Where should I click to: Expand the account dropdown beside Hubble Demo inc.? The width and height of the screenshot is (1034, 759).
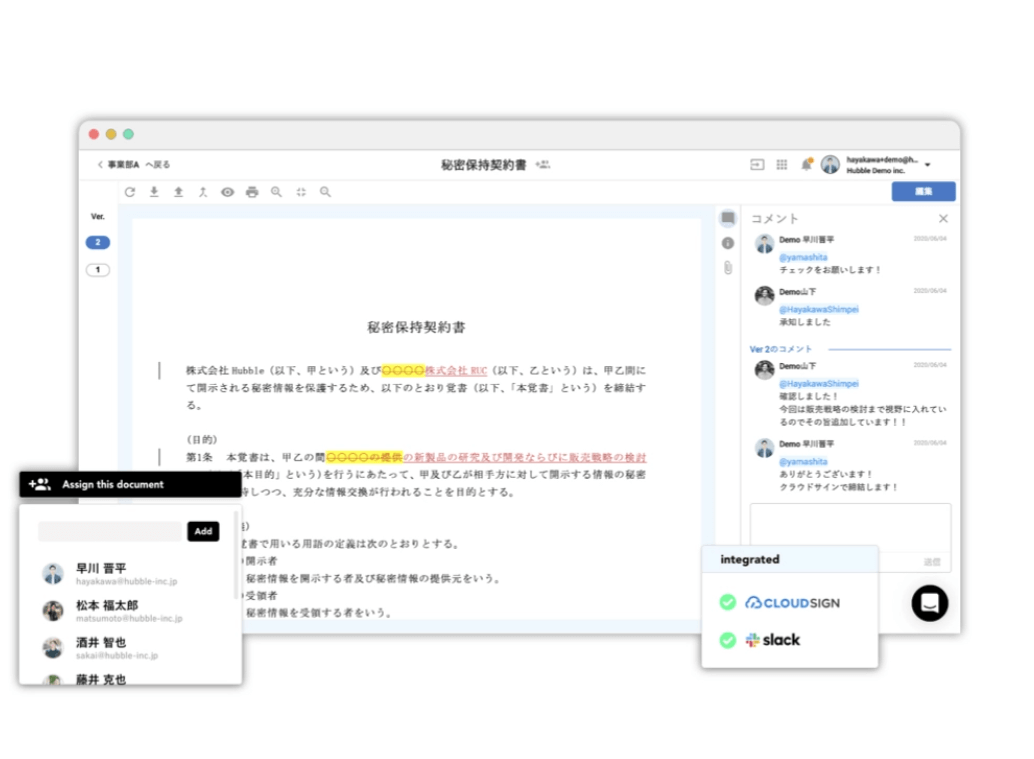(928, 165)
